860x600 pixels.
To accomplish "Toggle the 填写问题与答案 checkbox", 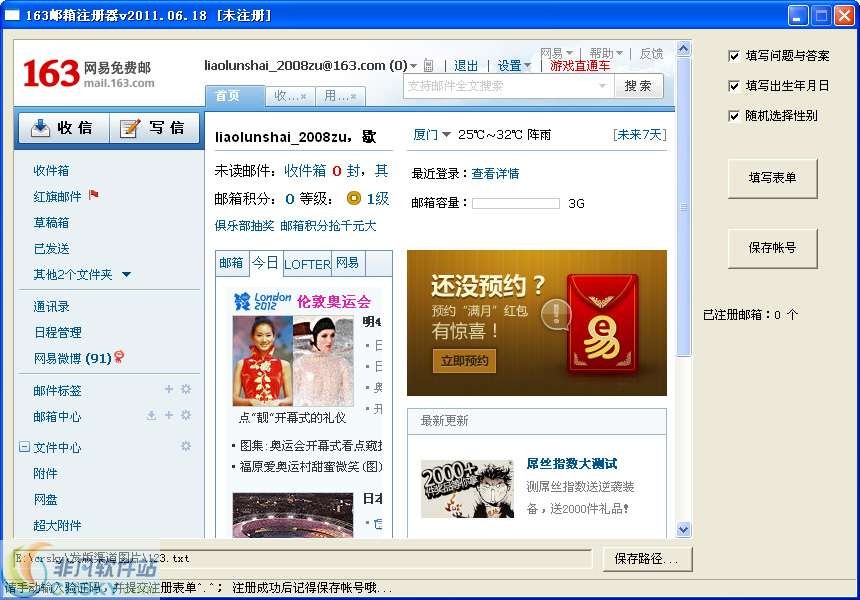I will (734, 55).
